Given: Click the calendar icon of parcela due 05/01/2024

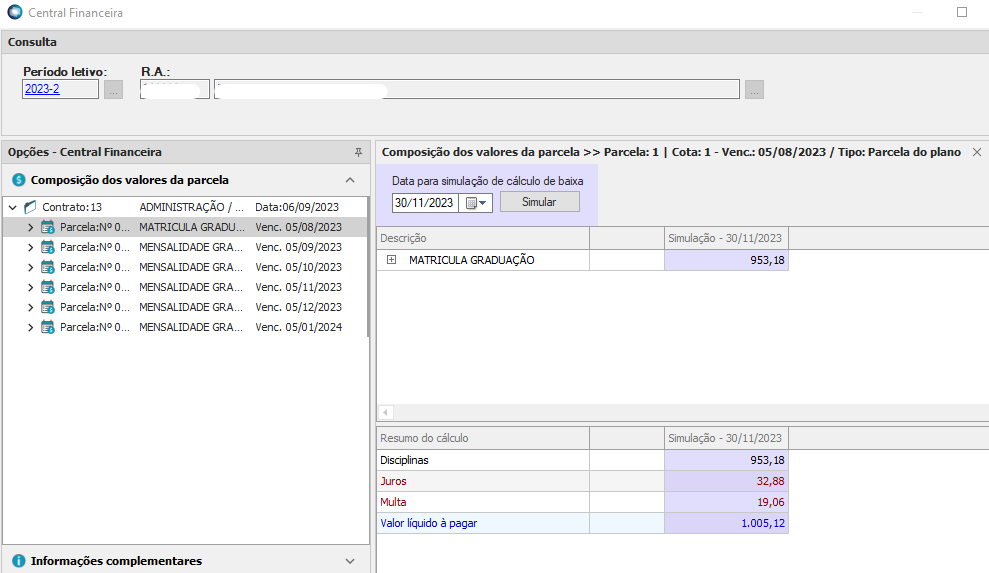Looking at the screenshot, I should 47,327.
